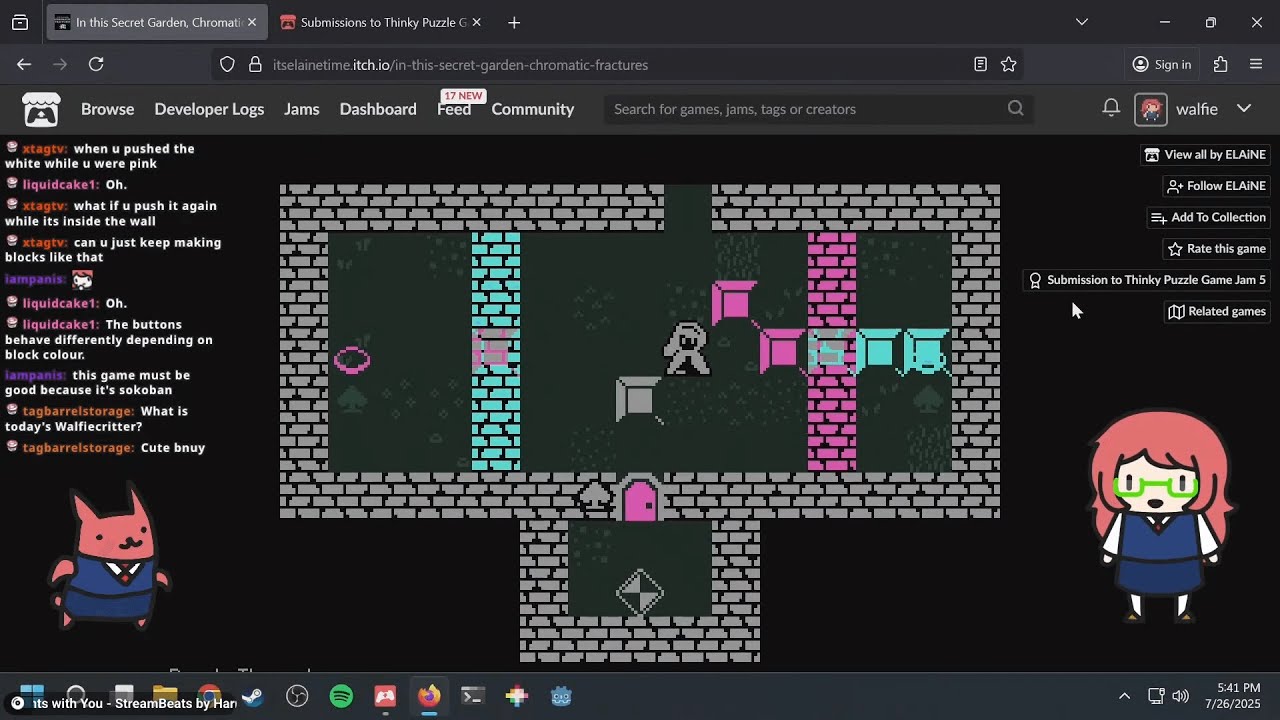The width and height of the screenshot is (1280, 720).
Task: Open the extensions puzzle icon
Action: (x=1220, y=64)
